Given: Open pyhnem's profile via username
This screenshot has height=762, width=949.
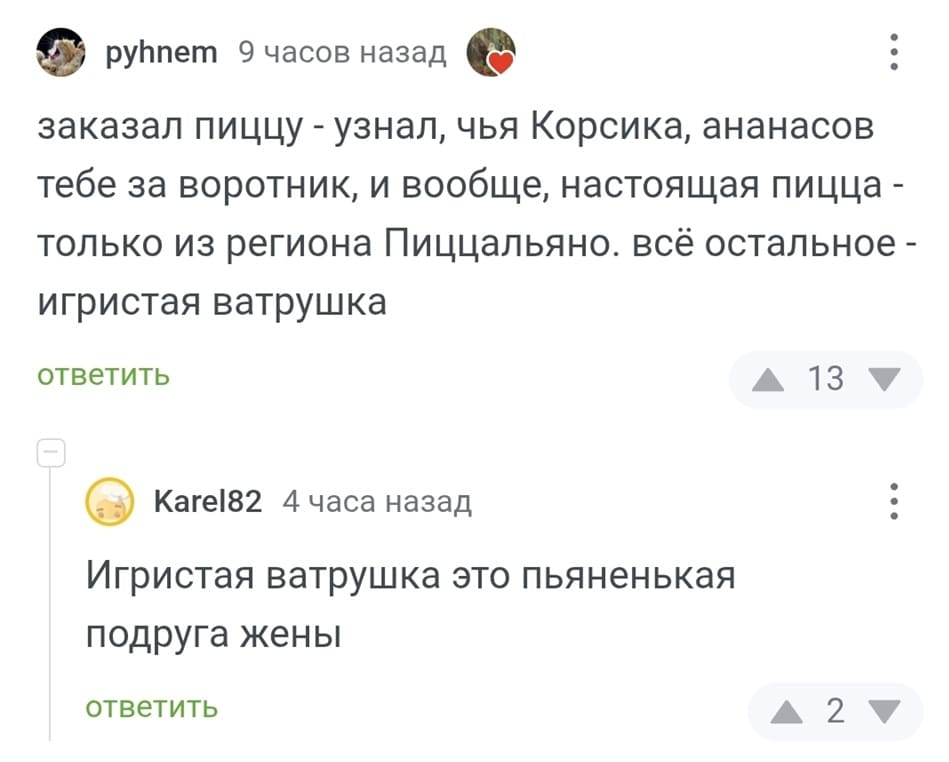Looking at the screenshot, I should click(160, 52).
